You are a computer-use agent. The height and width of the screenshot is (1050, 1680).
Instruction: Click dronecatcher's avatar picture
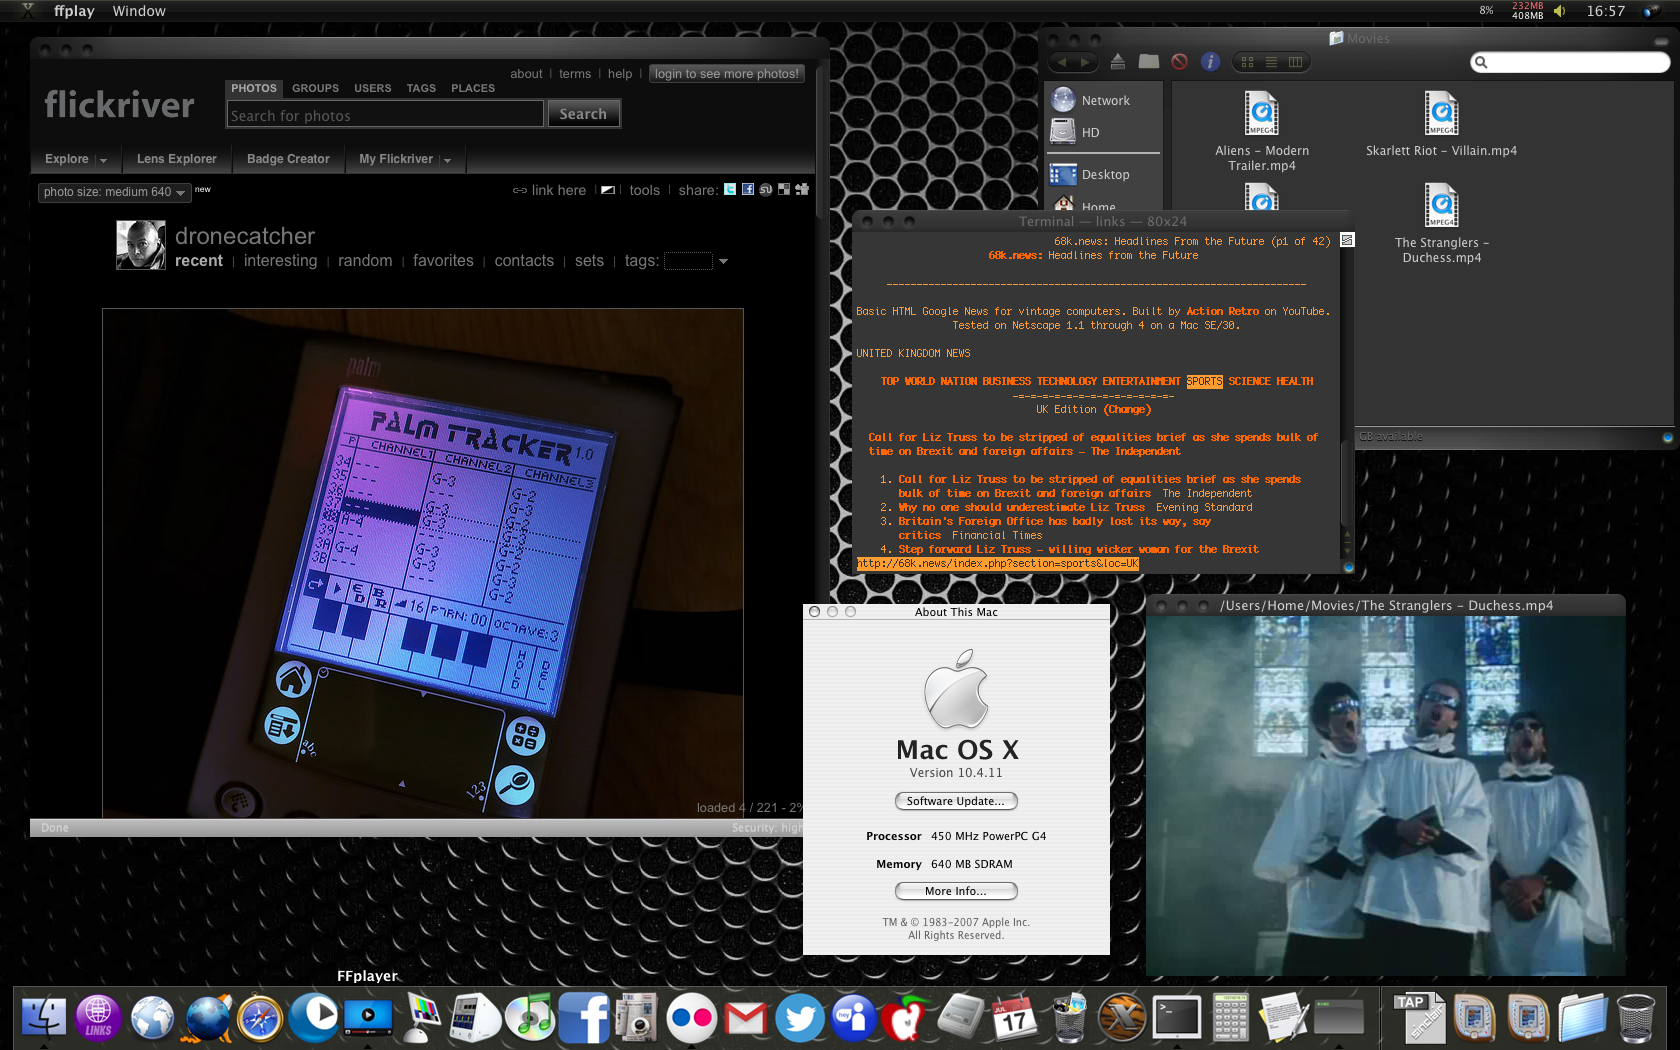(140, 245)
